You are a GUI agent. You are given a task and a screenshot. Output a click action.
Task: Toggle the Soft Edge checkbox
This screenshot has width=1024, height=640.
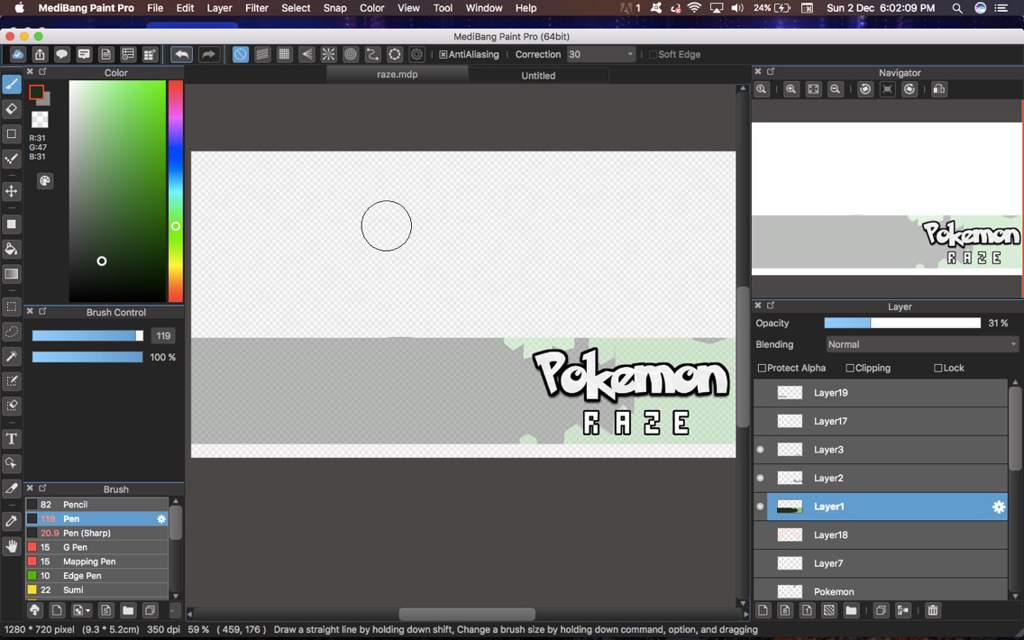(652, 55)
